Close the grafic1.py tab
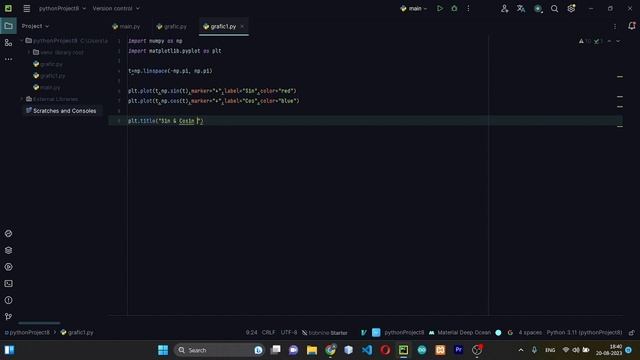This screenshot has height=360, width=640. click(242, 27)
